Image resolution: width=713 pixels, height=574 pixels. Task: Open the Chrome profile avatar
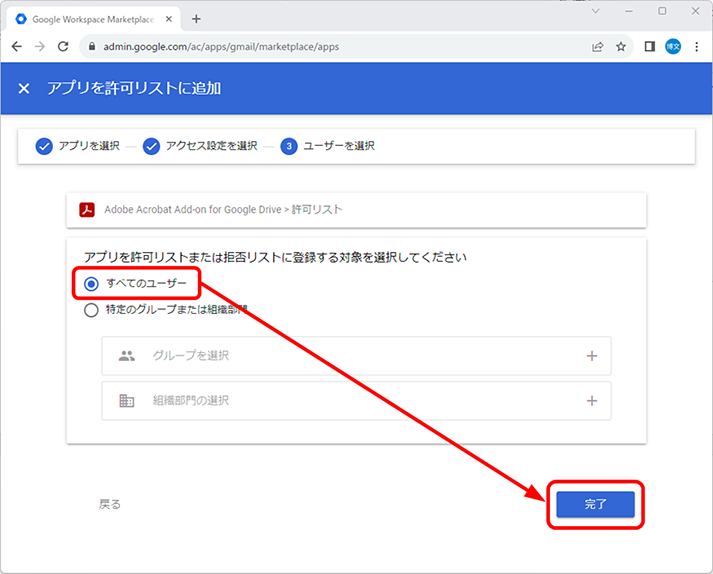coord(673,46)
